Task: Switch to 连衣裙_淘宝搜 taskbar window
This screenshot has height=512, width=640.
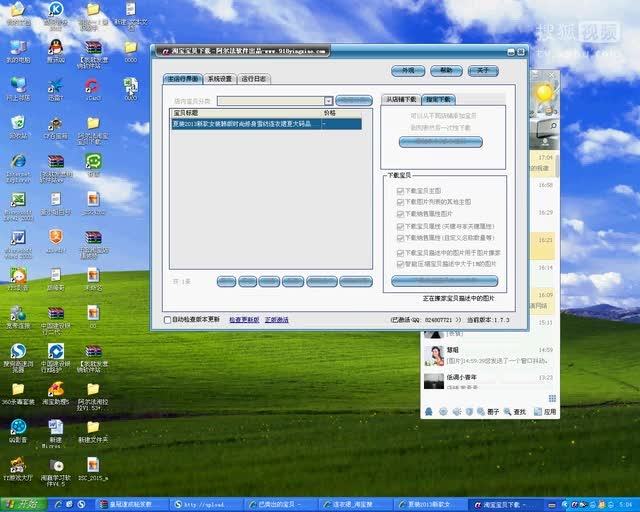Action: [353, 505]
